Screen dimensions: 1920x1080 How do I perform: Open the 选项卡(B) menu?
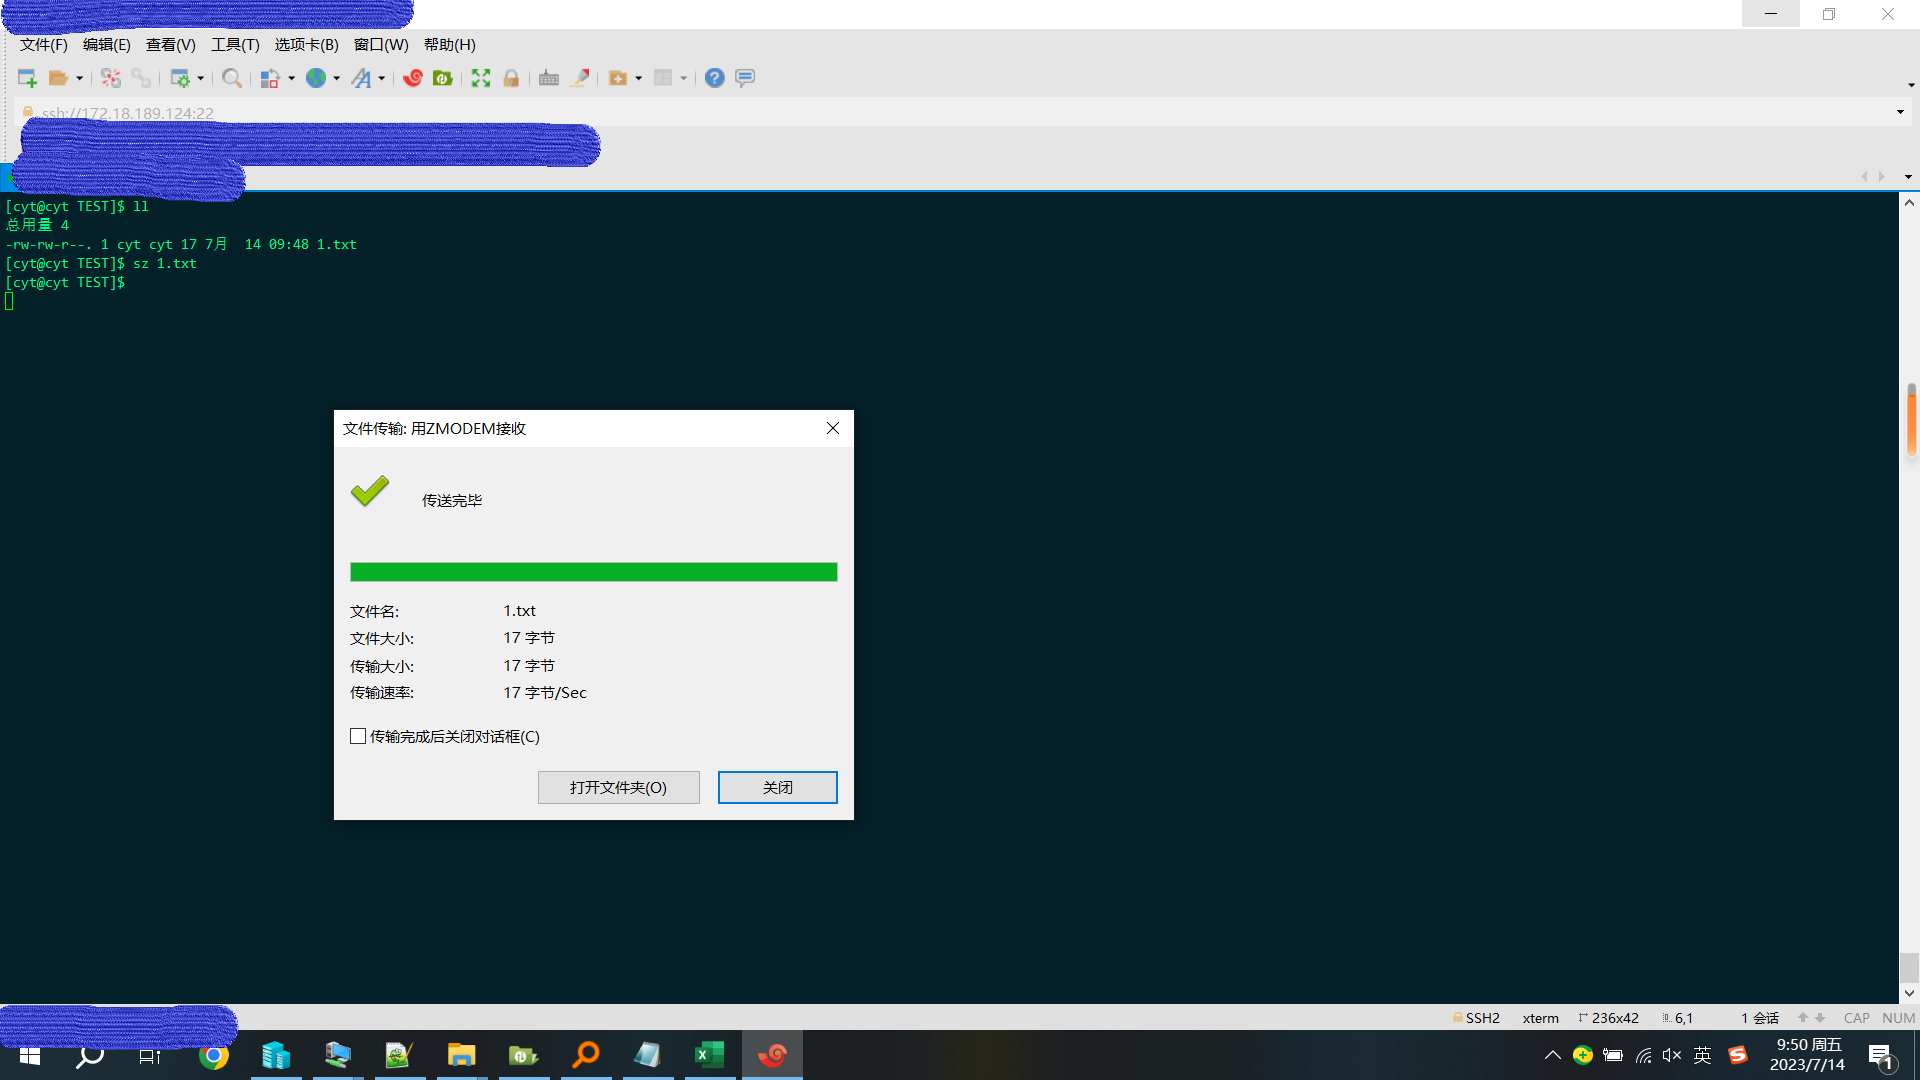coord(307,45)
